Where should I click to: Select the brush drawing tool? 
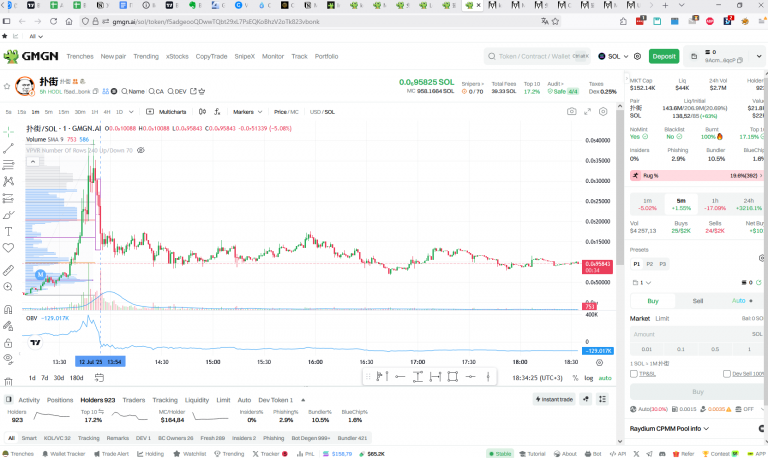8,215
